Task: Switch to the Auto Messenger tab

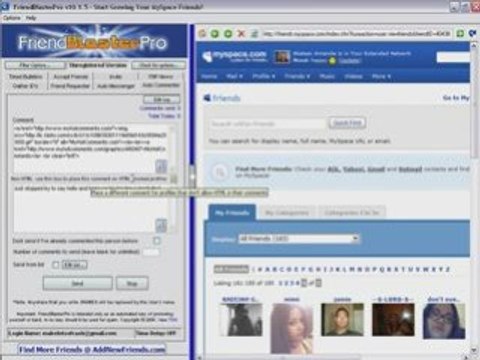Action: tap(116, 86)
